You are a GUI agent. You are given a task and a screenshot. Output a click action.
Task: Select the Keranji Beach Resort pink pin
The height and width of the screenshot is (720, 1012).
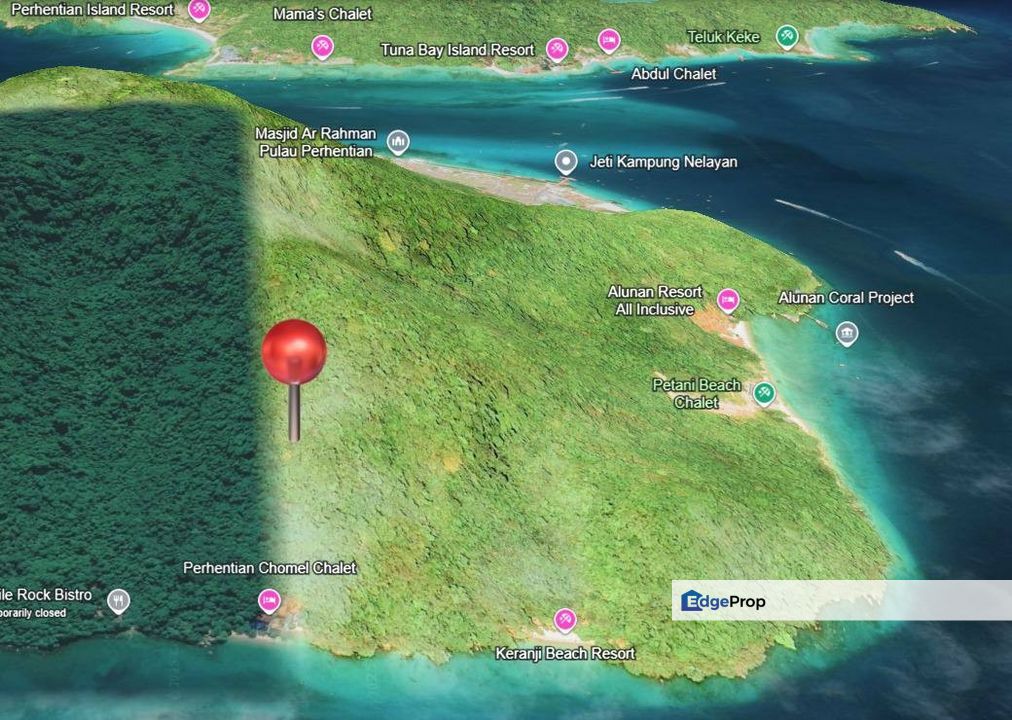pyautogui.click(x=565, y=621)
